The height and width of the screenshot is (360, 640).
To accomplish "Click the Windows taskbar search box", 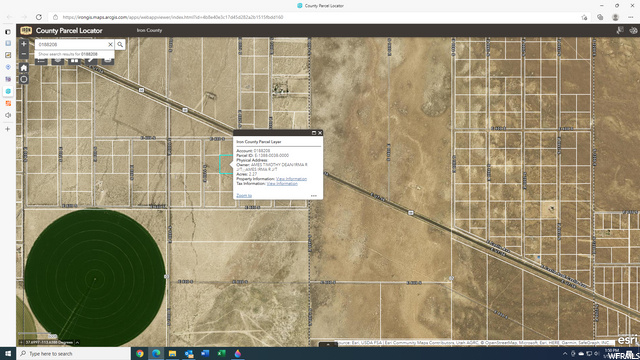I will click(73, 353).
